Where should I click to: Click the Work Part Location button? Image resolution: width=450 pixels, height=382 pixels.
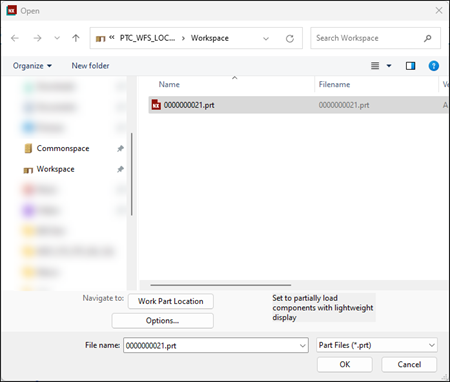tap(171, 301)
